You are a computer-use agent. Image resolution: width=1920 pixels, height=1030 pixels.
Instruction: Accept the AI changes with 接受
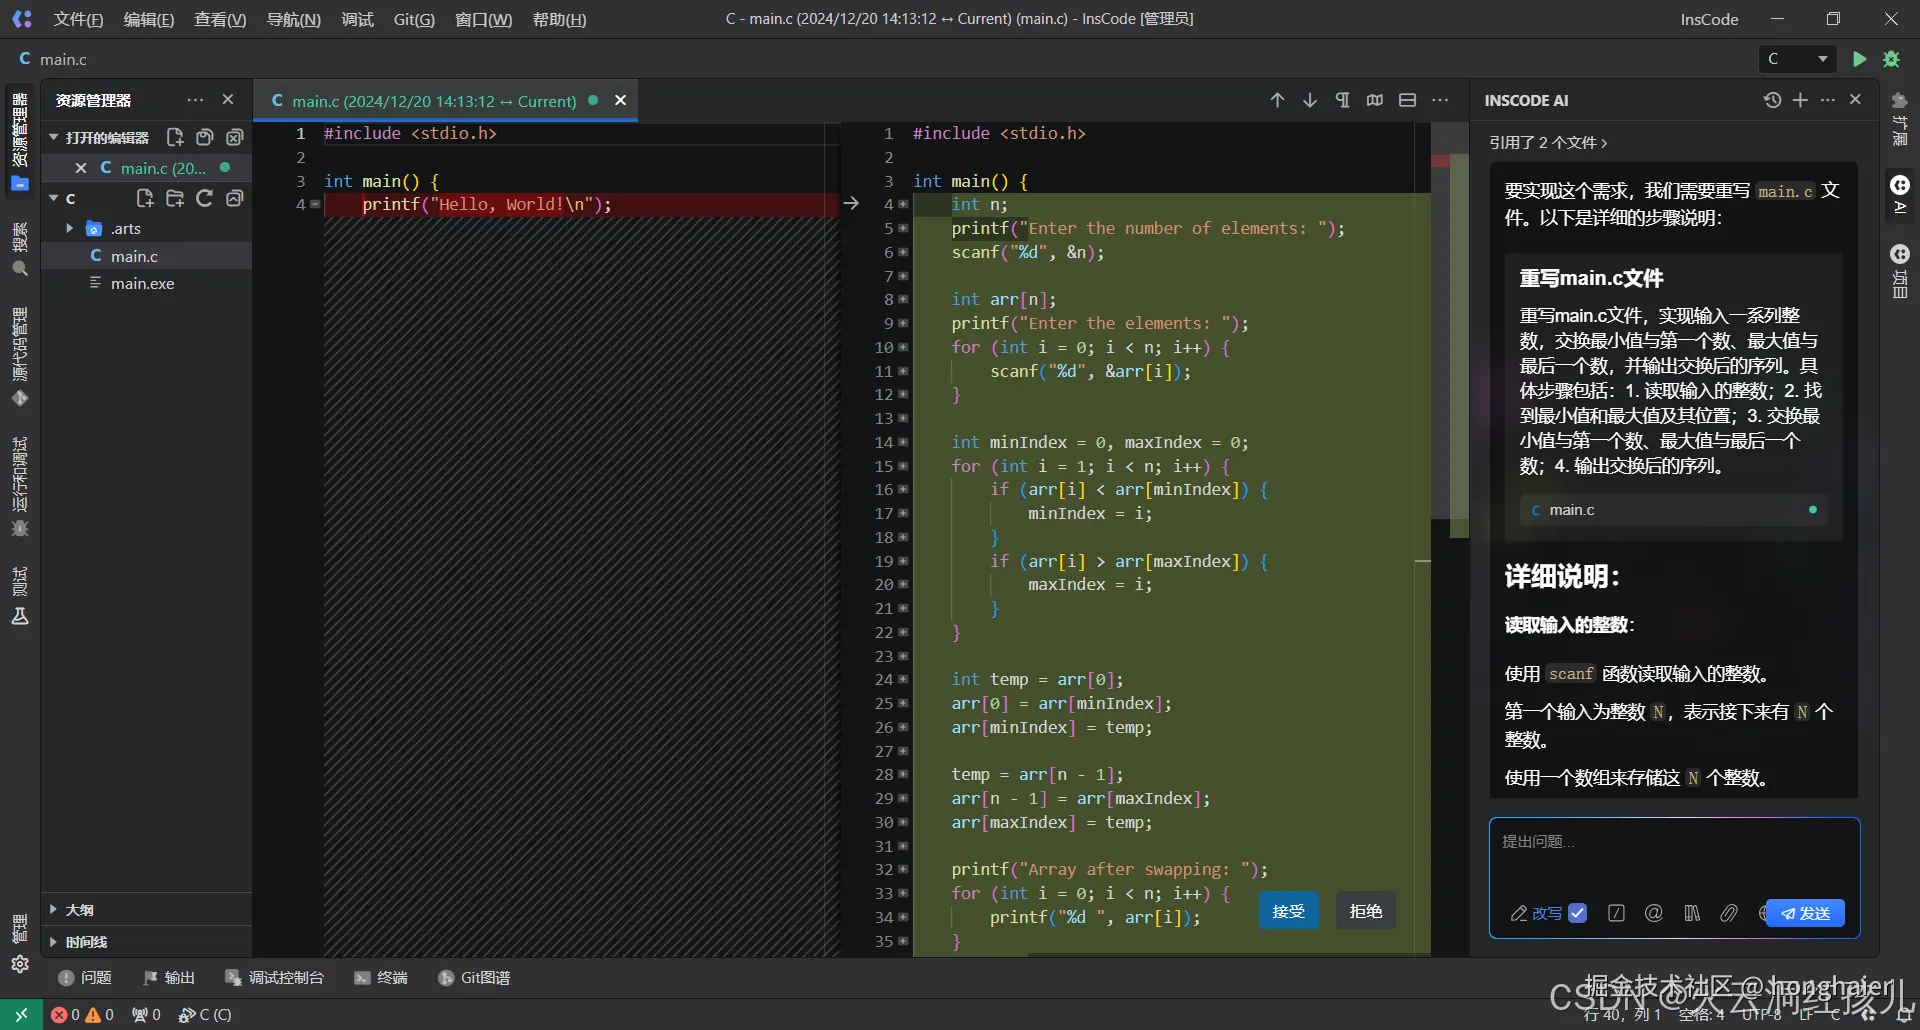point(1288,911)
